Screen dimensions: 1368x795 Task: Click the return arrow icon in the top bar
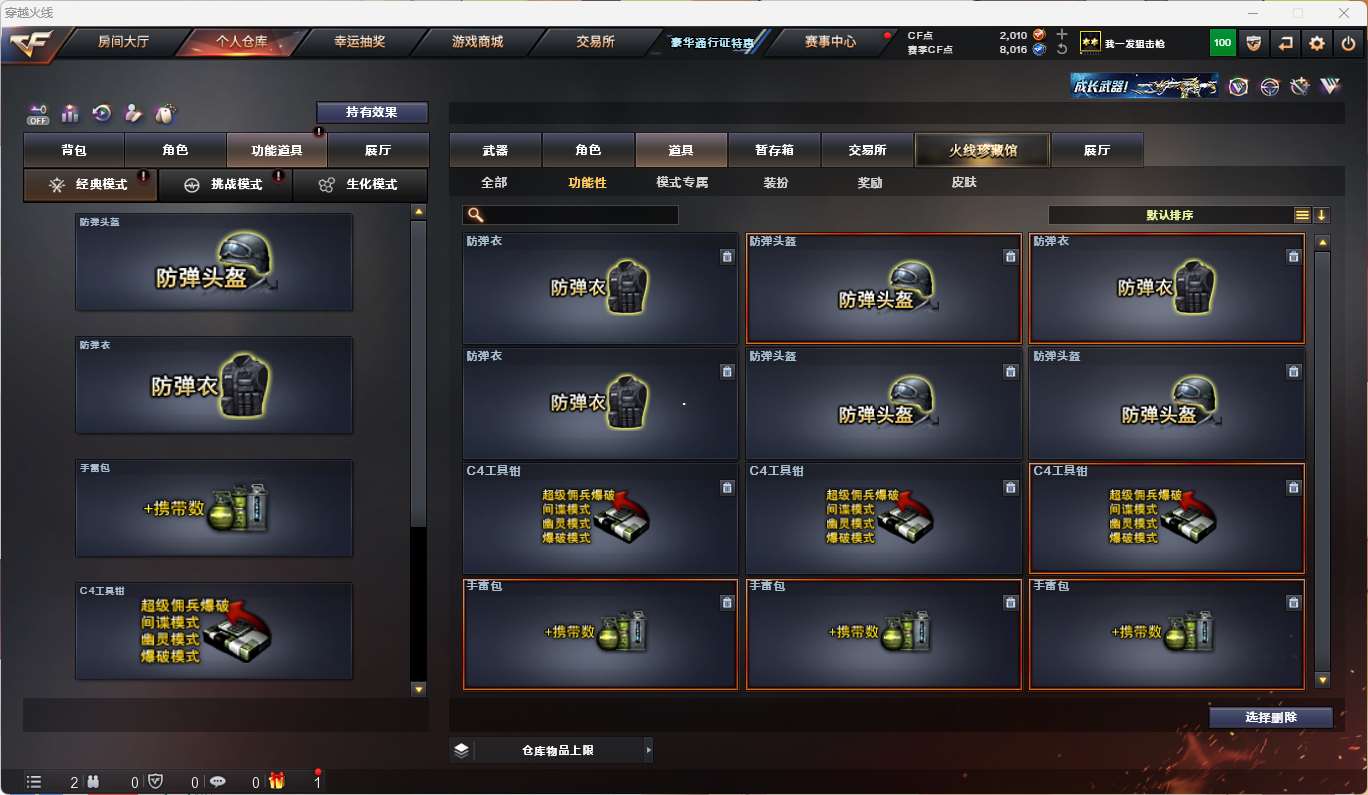point(1285,43)
